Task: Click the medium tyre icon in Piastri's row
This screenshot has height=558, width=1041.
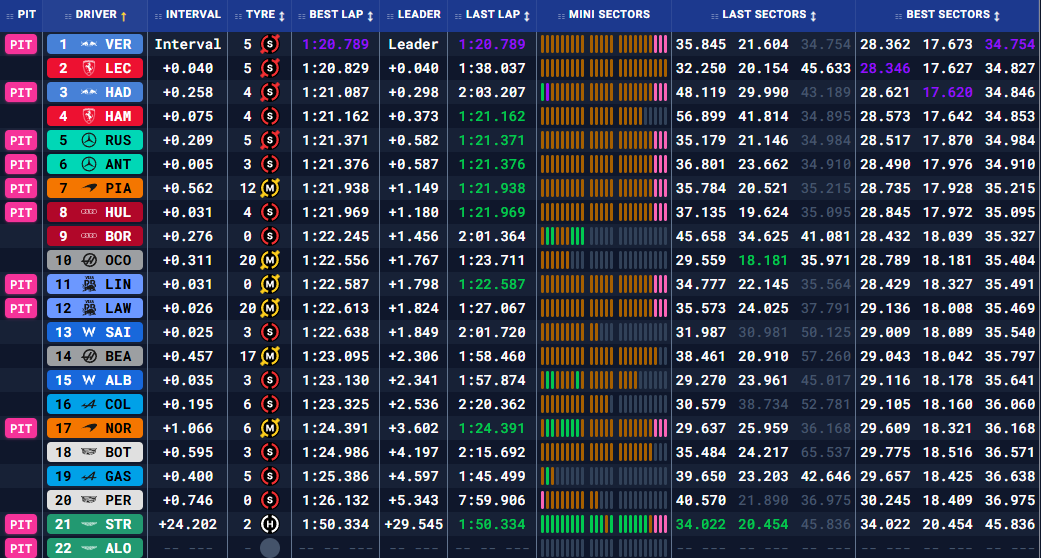Action: pyautogui.click(x=268, y=188)
